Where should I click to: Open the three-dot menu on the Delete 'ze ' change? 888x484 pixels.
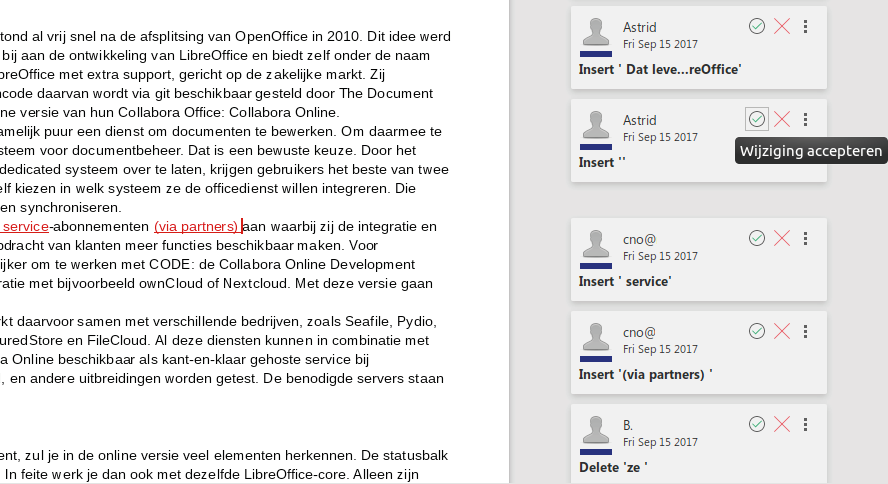(807, 424)
